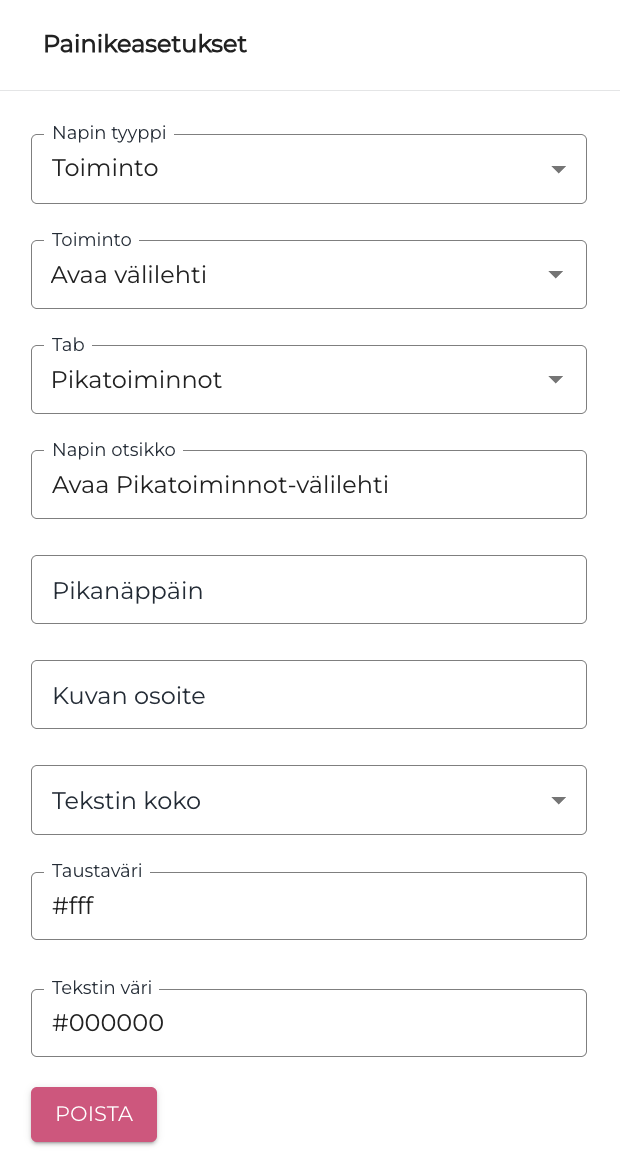Open the Tab dropdown showing Pikatoiminnot

(x=309, y=379)
